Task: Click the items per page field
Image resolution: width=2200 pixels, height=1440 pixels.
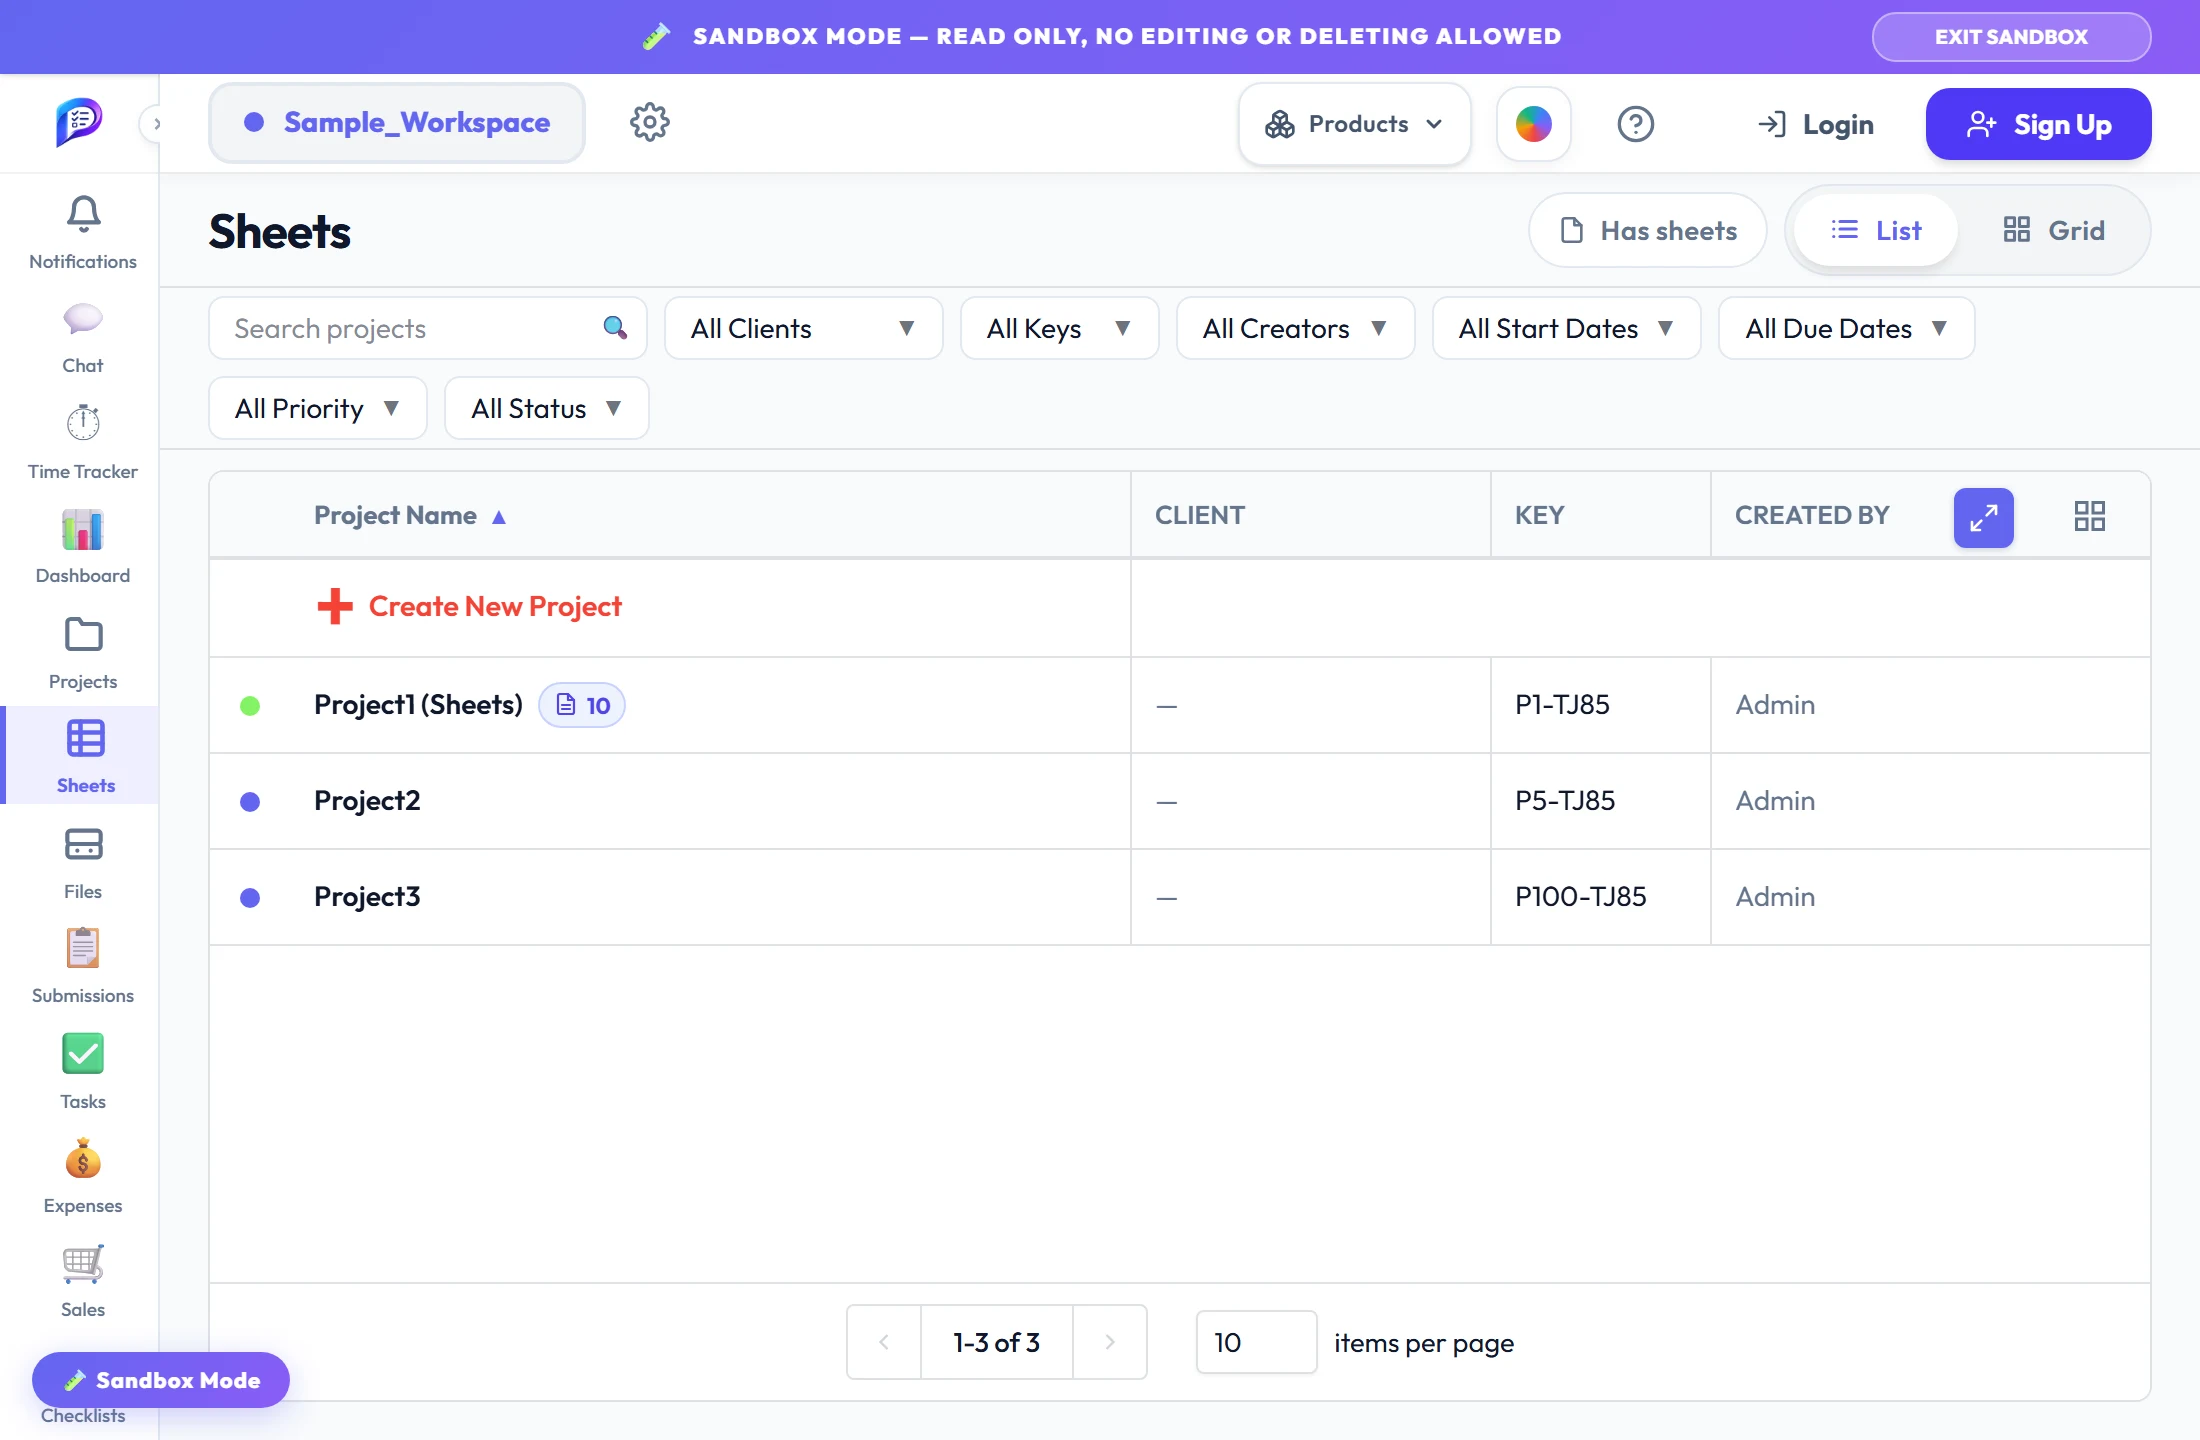Action: (1256, 1342)
